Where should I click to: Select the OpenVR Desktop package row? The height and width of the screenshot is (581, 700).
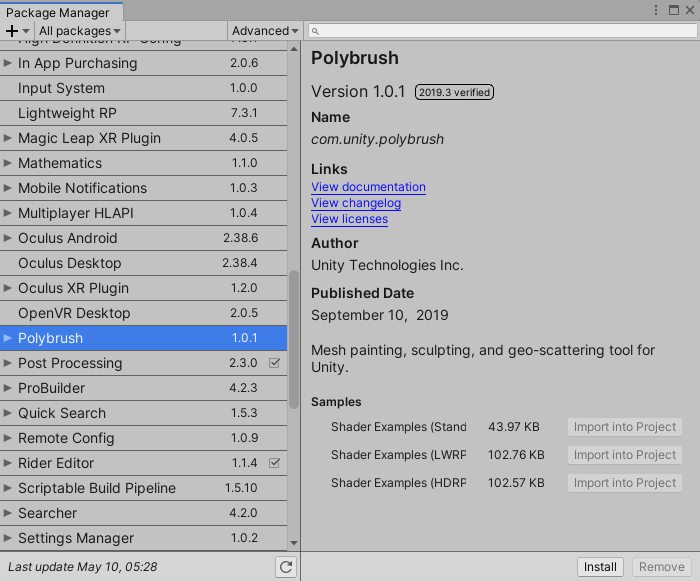tap(143, 313)
